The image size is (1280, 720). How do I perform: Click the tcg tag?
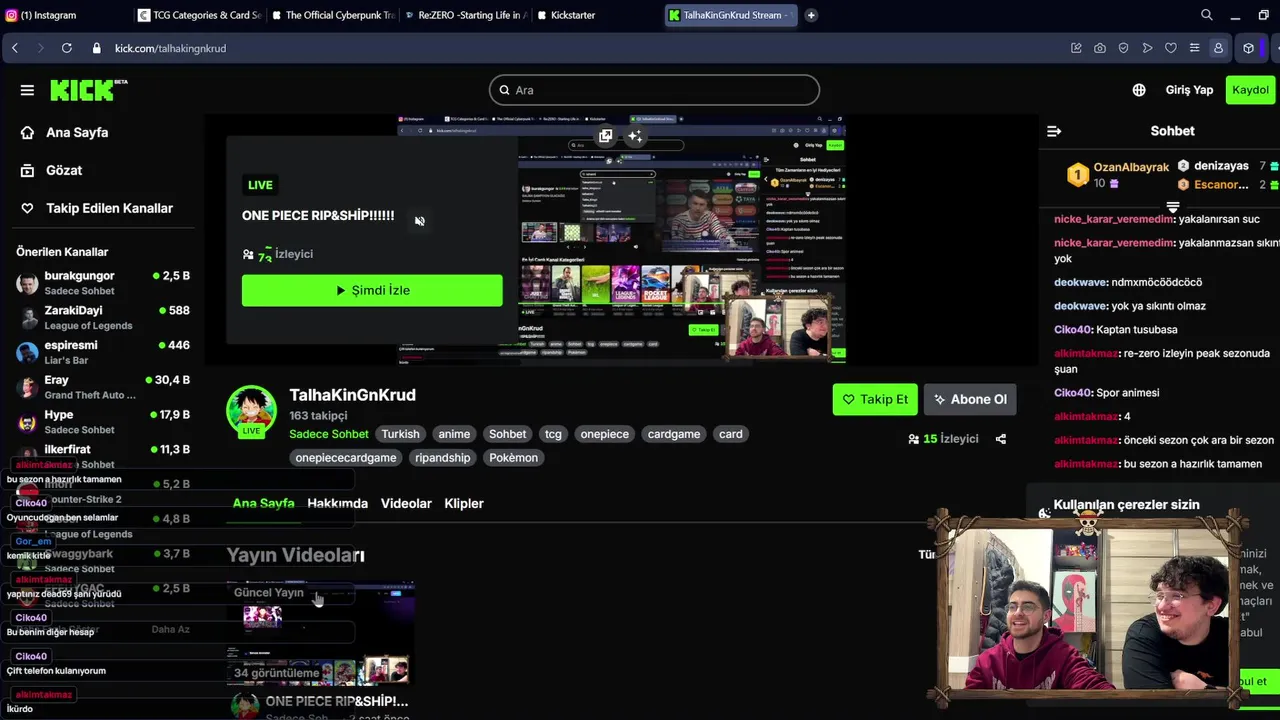(553, 434)
